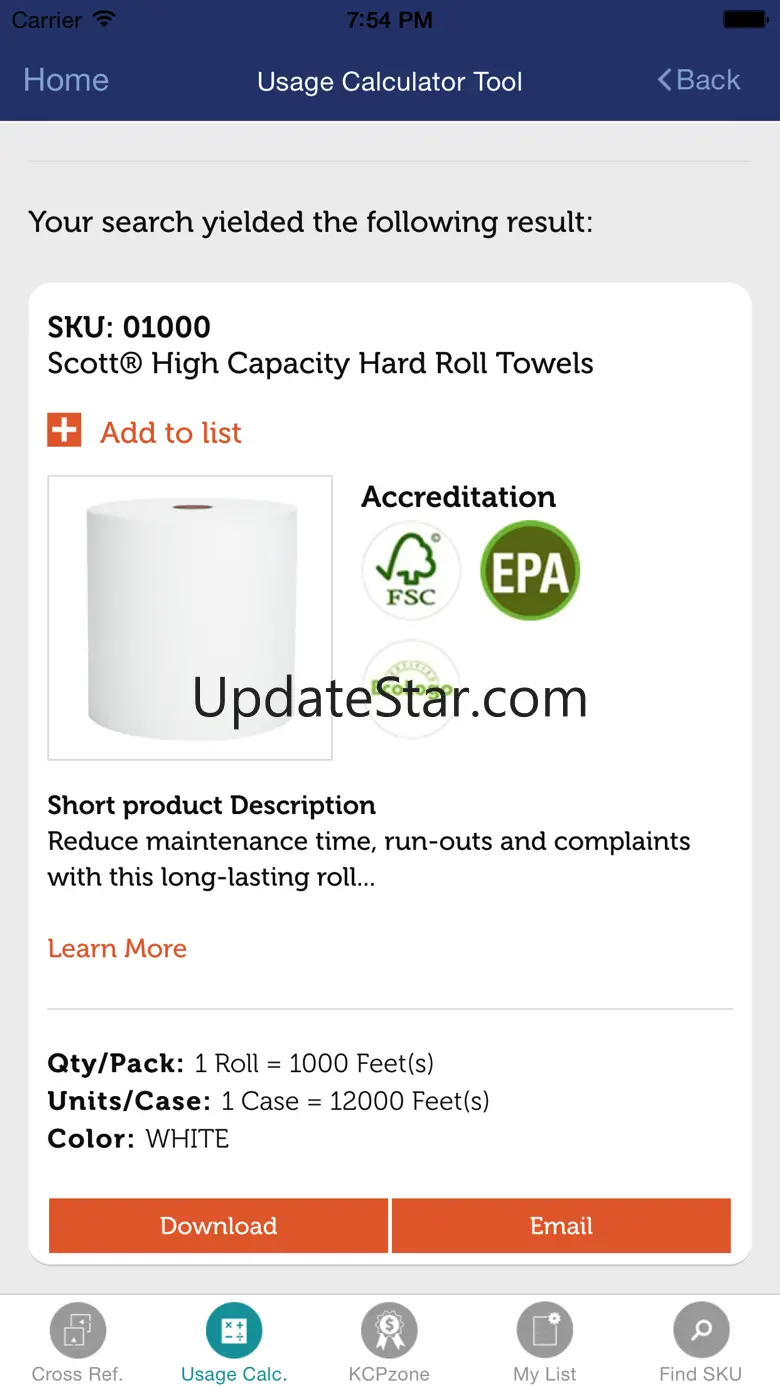This screenshot has height=1387, width=780.
Task: Tap the Add to list text link
Action: point(171,432)
